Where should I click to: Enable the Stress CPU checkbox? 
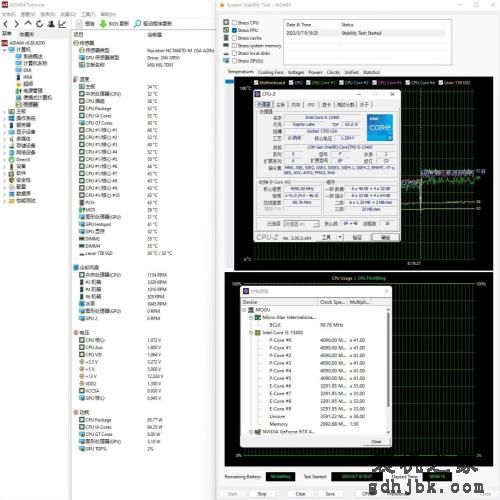pos(234,22)
